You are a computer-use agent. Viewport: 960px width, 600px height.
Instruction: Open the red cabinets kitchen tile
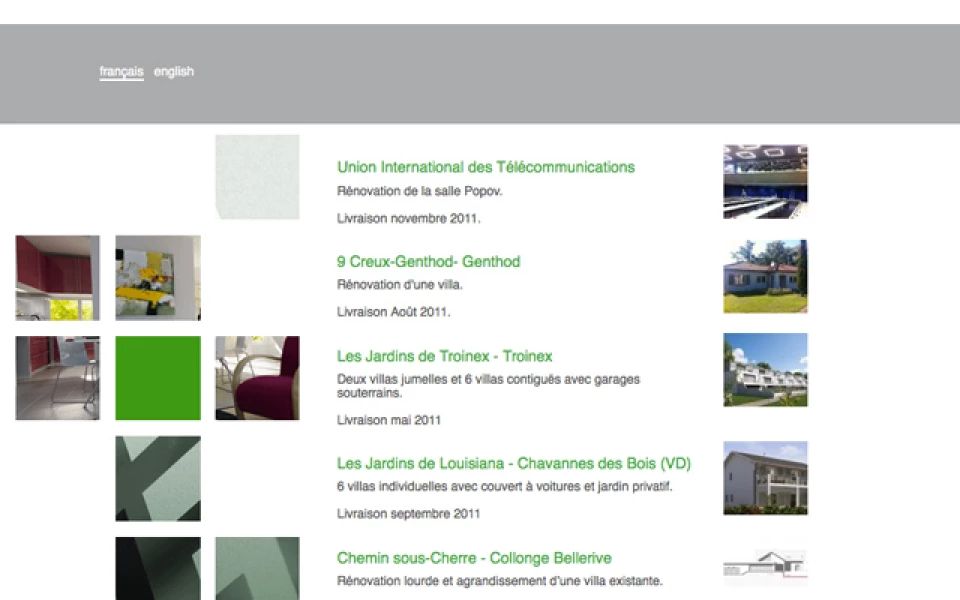click(x=58, y=278)
